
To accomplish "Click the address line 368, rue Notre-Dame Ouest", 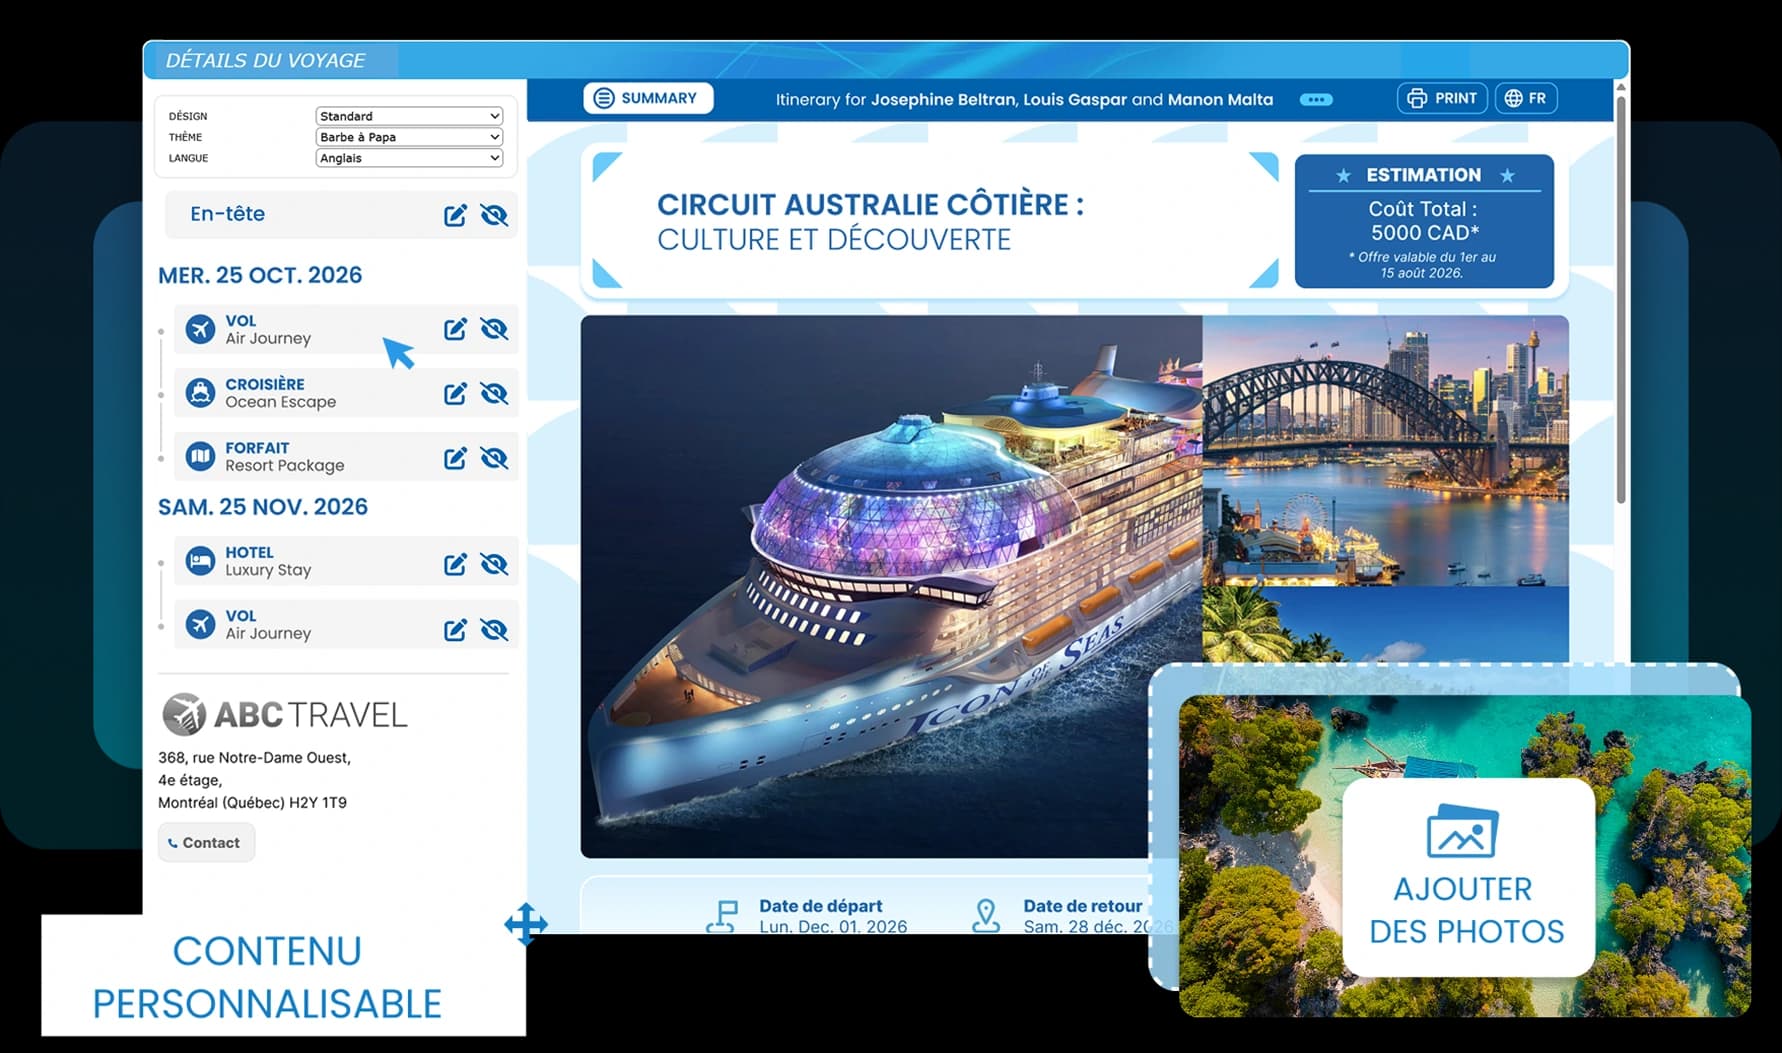I will tap(254, 758).
